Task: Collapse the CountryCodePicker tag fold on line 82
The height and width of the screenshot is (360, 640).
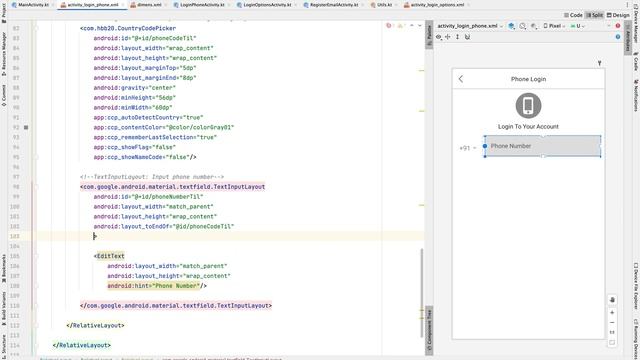Action: 36,28
